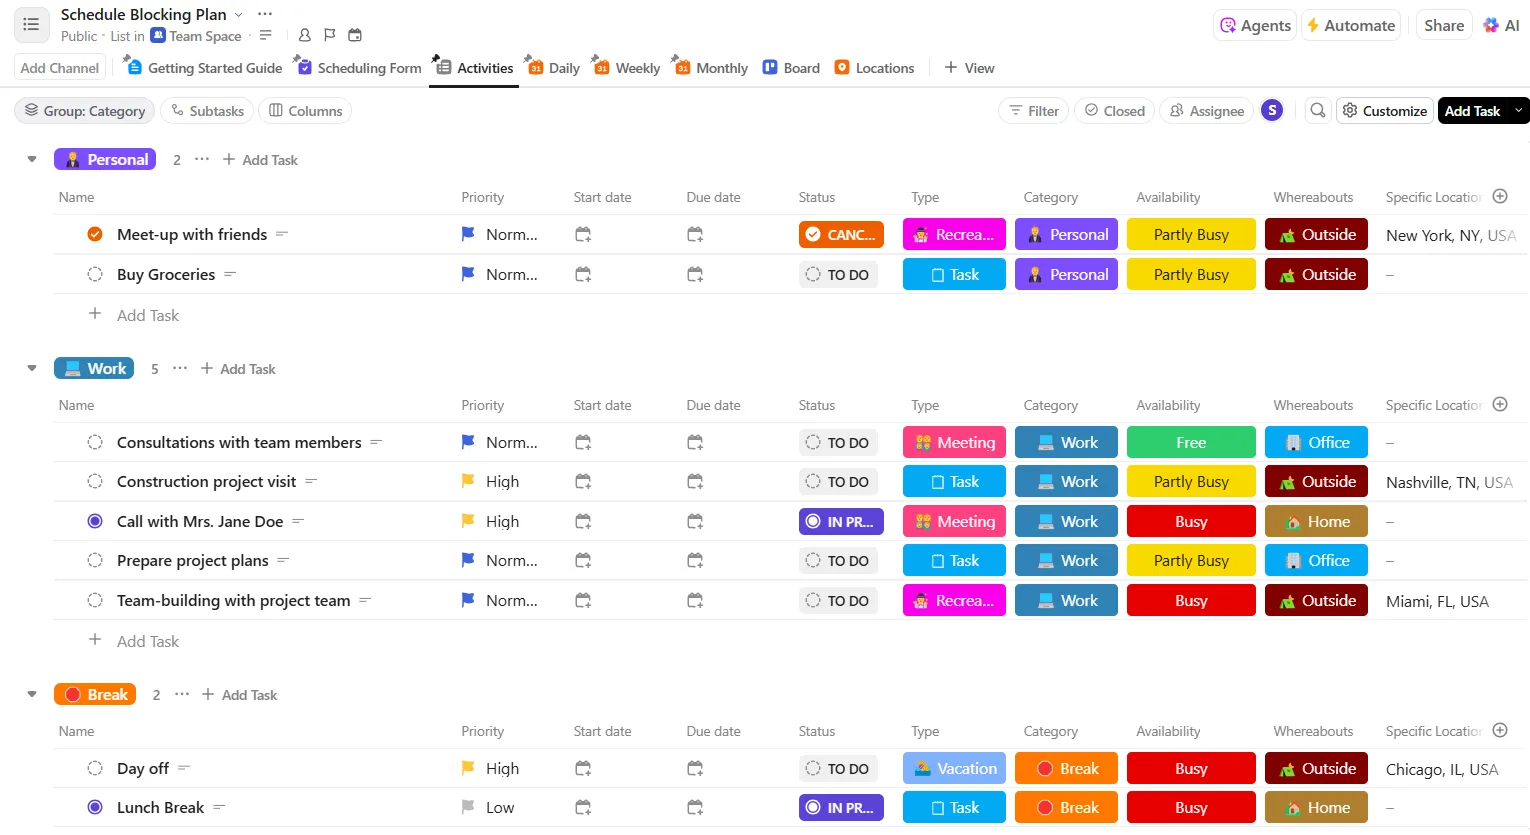Open the Add Task dropdown arrow
The width and height of the screenshot is (1530, 835).
tap(1519, 111)
